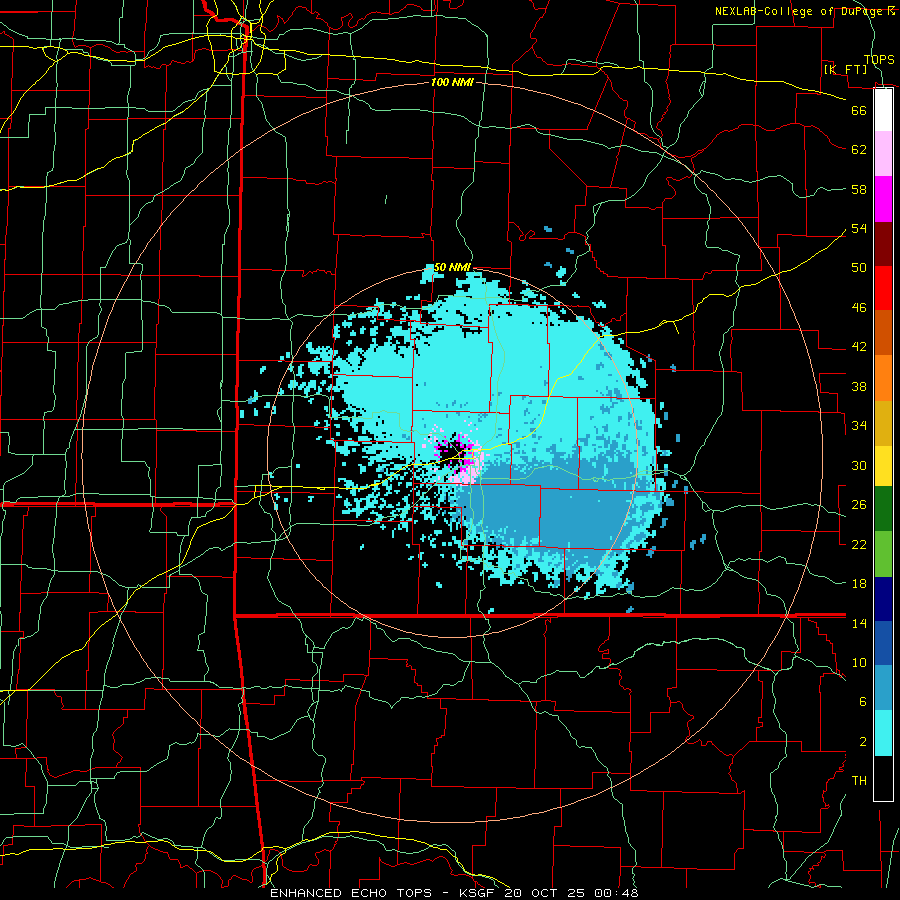This screenshot has height=900, width=900.
Task: Click the 100 NMI range ring label
Action: click(x=452, y=82)
